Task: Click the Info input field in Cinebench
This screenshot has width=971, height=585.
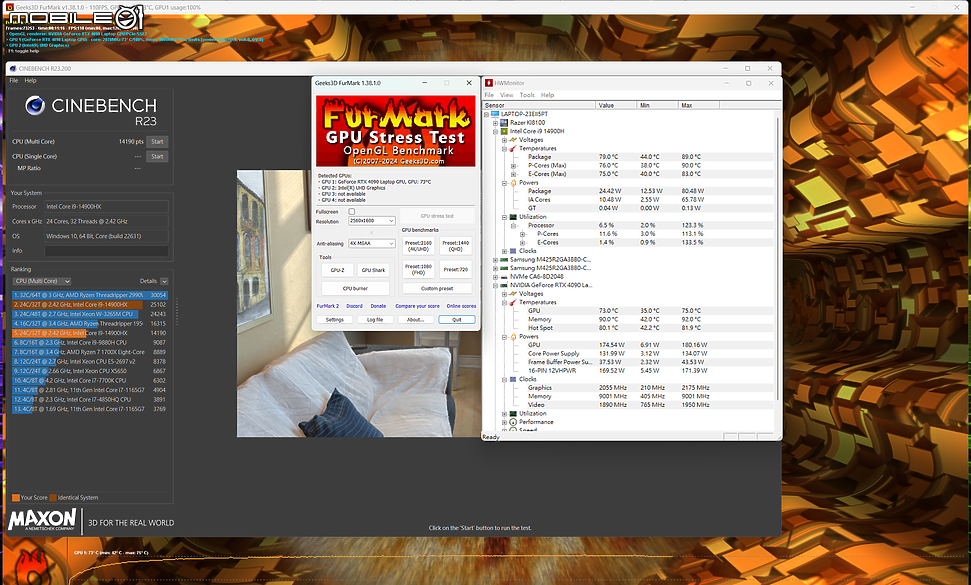Action: (x=107, y=251)
